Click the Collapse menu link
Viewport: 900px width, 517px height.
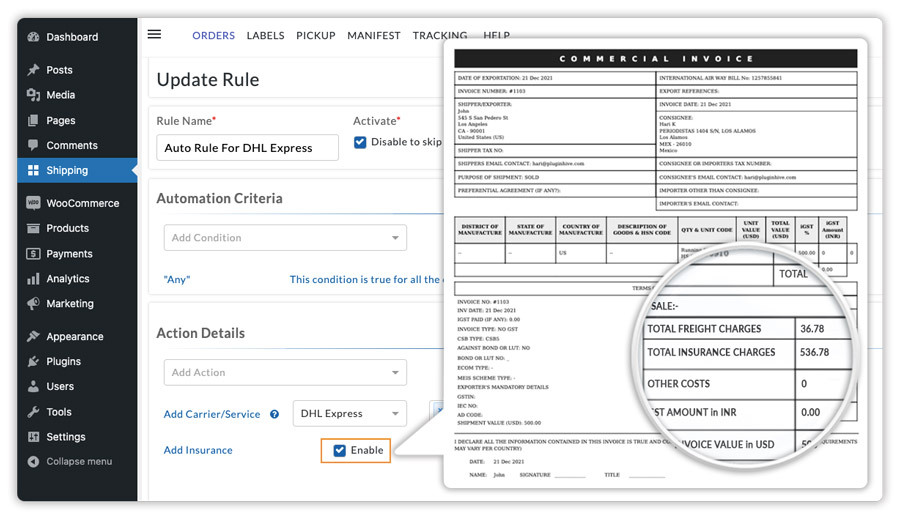79,461
